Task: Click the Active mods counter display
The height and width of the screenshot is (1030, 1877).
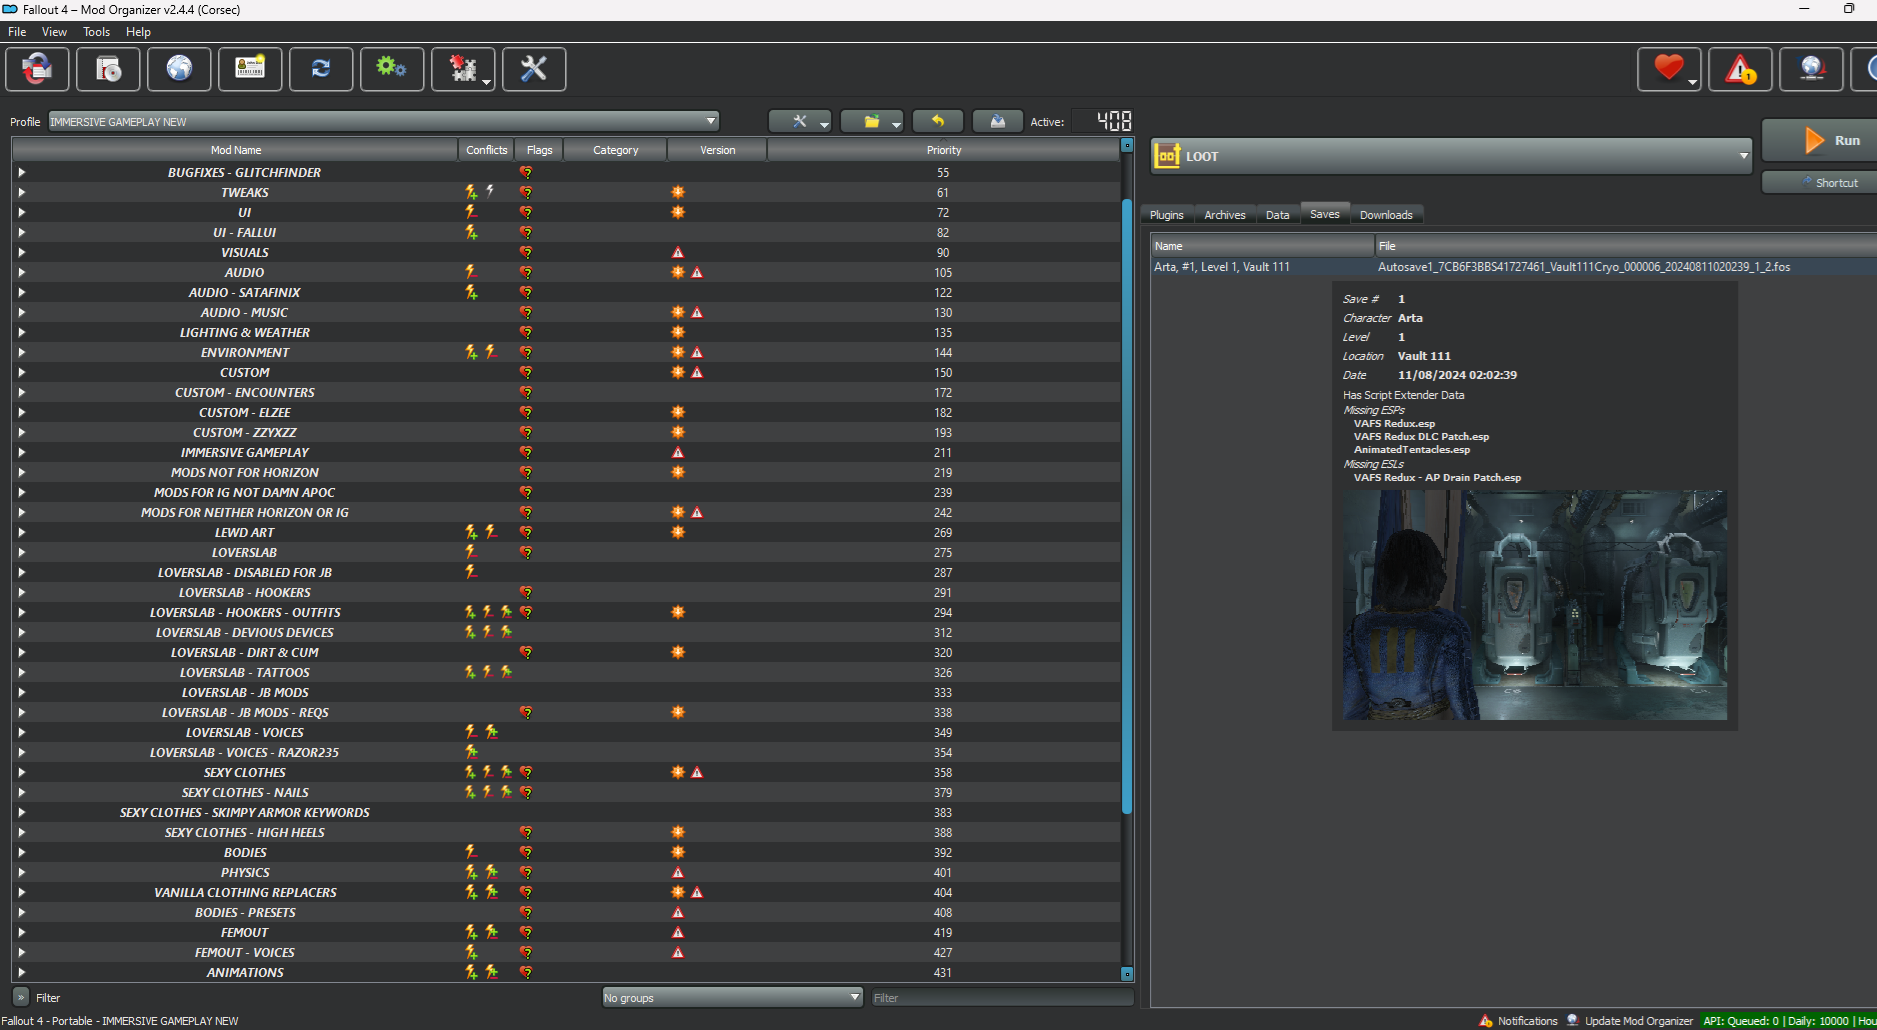Action: 1102,121
